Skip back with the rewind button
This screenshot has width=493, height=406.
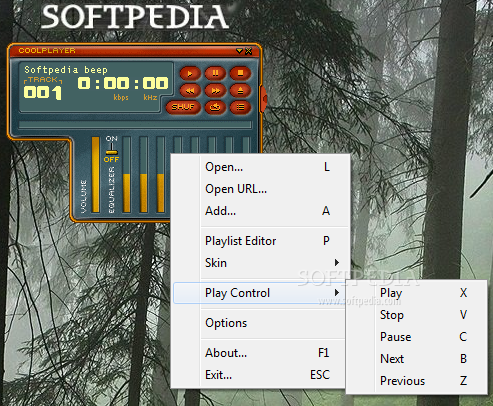(190, 90)
